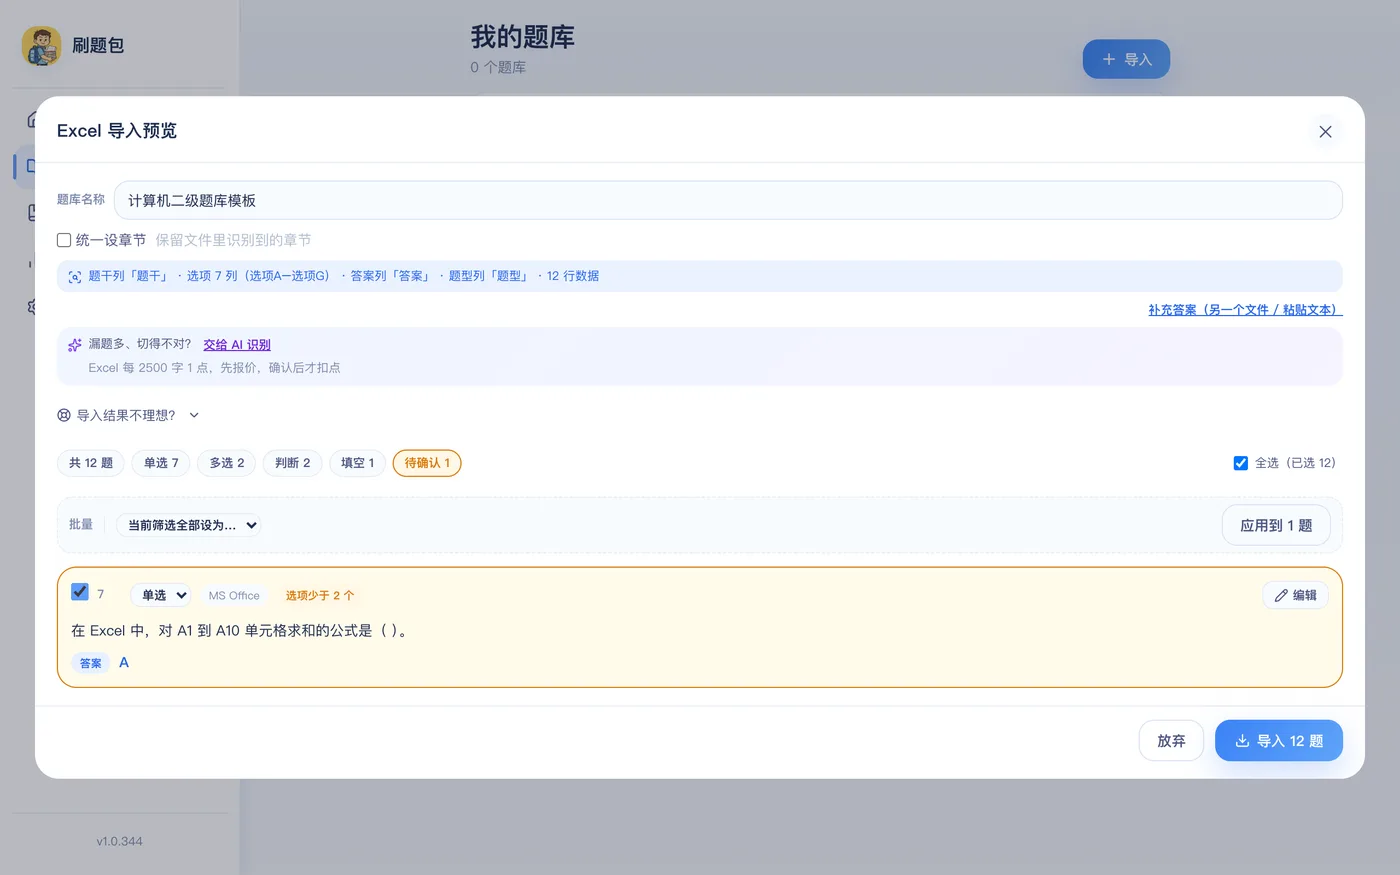Click the lifebuoy icon by 导入结果不理想
The width and height of the screenshot is (1400, 875).
[64, 415]
